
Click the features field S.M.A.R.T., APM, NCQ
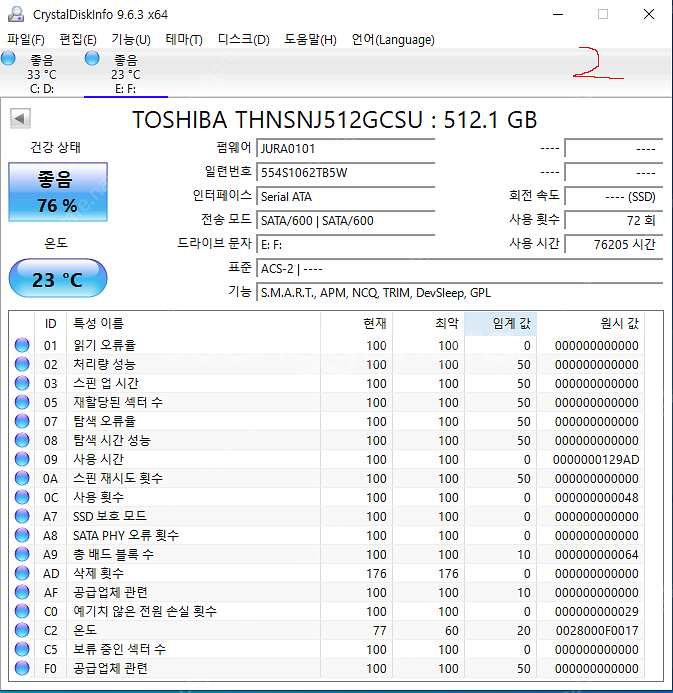[460, 293]
